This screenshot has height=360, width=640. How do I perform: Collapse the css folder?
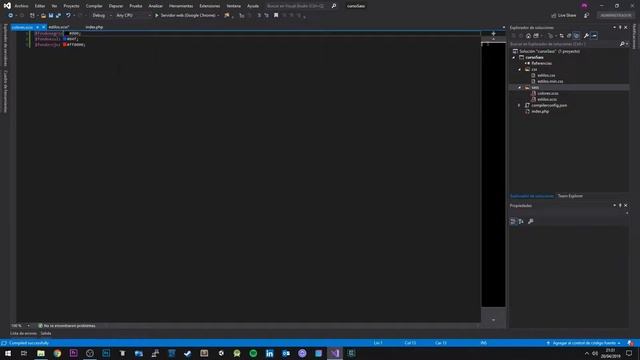click(x=520, y=69)
